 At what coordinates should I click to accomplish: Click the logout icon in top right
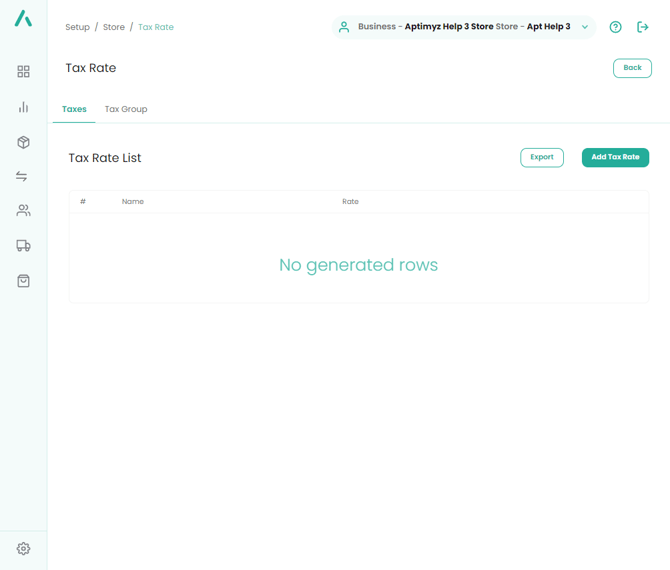(x=643, y=27)
